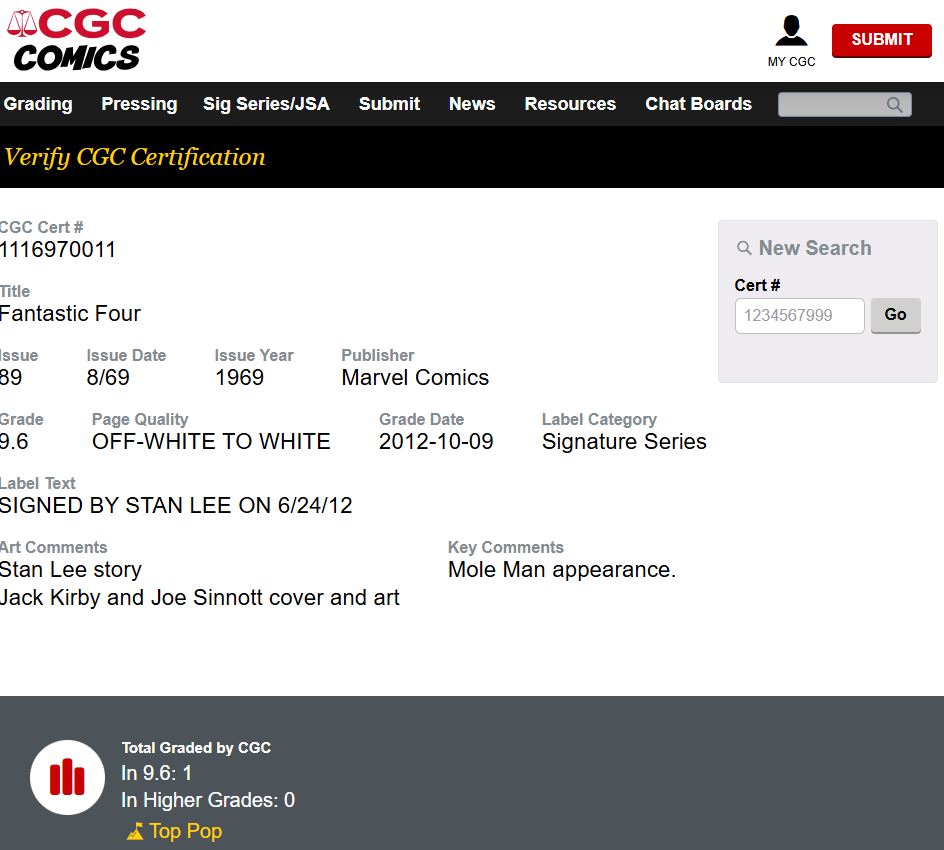The width and height of the screenshot is (944, 850).
Task: Click the Cert # input field
Action: [800, 315]
